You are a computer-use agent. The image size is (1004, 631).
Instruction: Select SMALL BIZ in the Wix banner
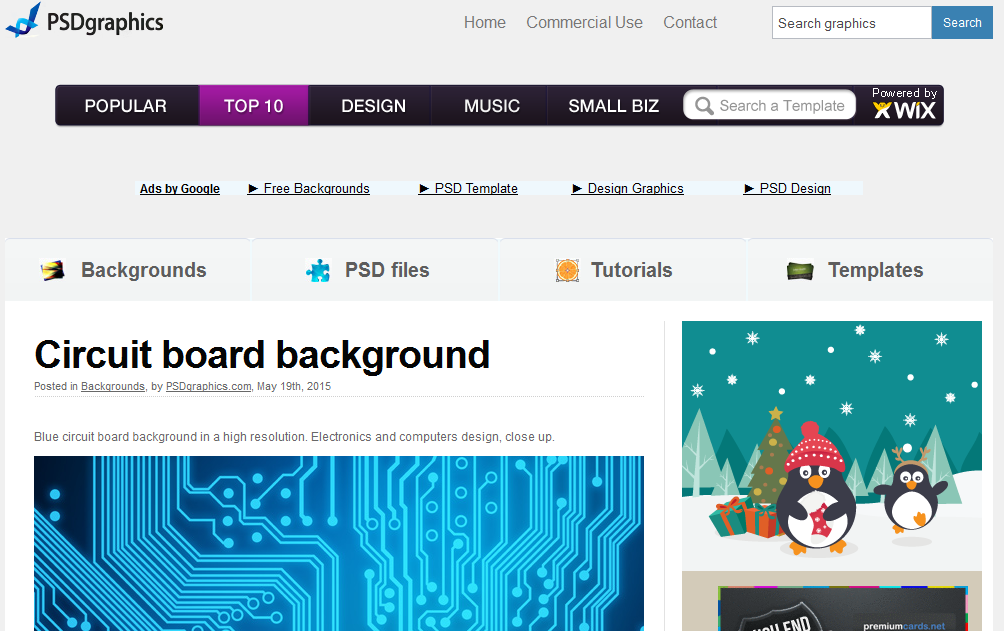tap(613, 106)
